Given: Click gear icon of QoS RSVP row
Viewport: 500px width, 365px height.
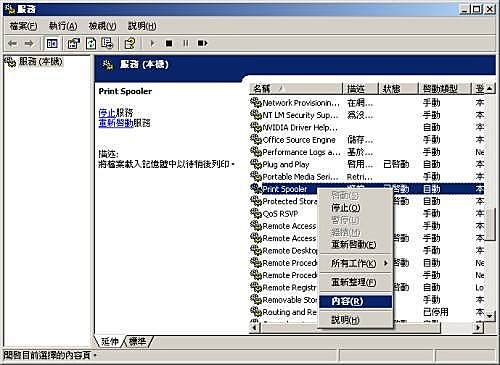Looking at the screenshot, I should point(256,214).
